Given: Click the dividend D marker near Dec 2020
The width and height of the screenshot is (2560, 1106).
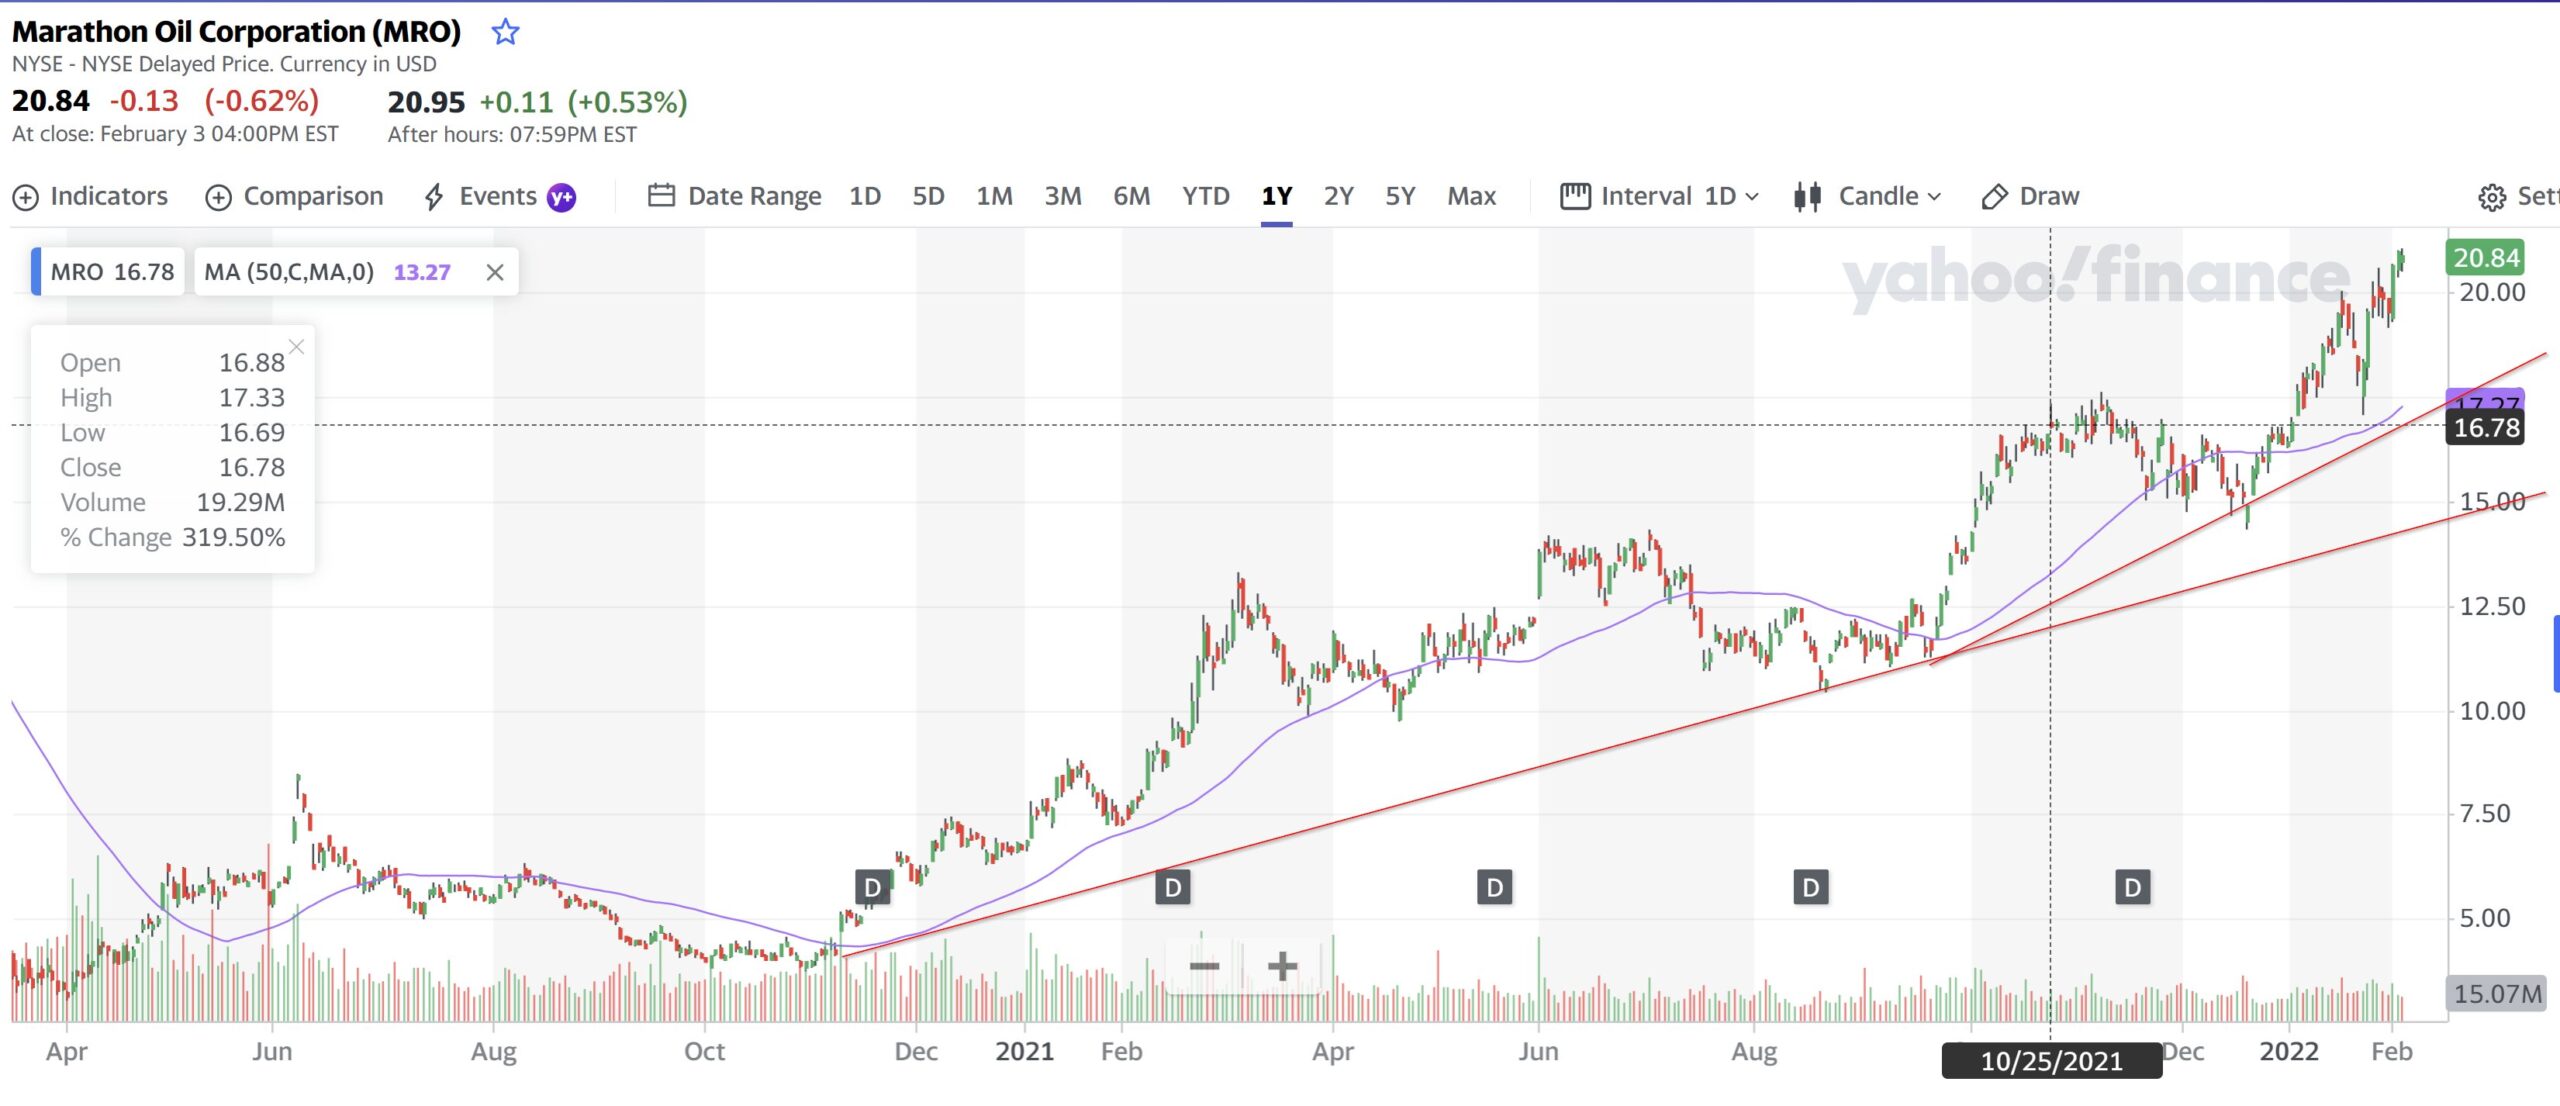Looking at the screenshot, I should click(x=872, y=887).
